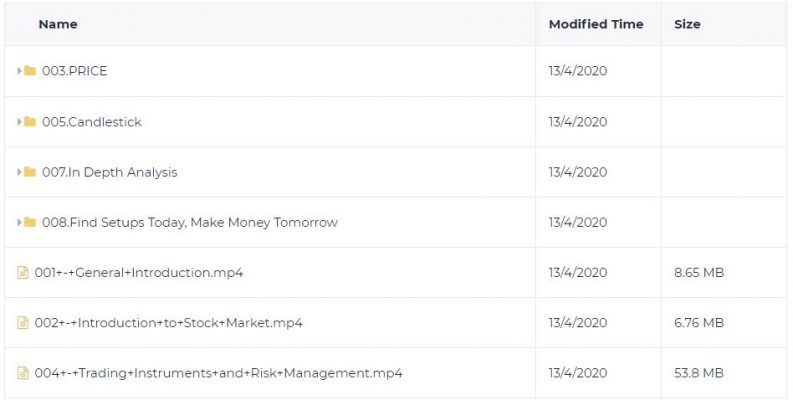Click the 008.Find Setups Today folder icon
Screen dimensions: 793x400
[30, 222]
